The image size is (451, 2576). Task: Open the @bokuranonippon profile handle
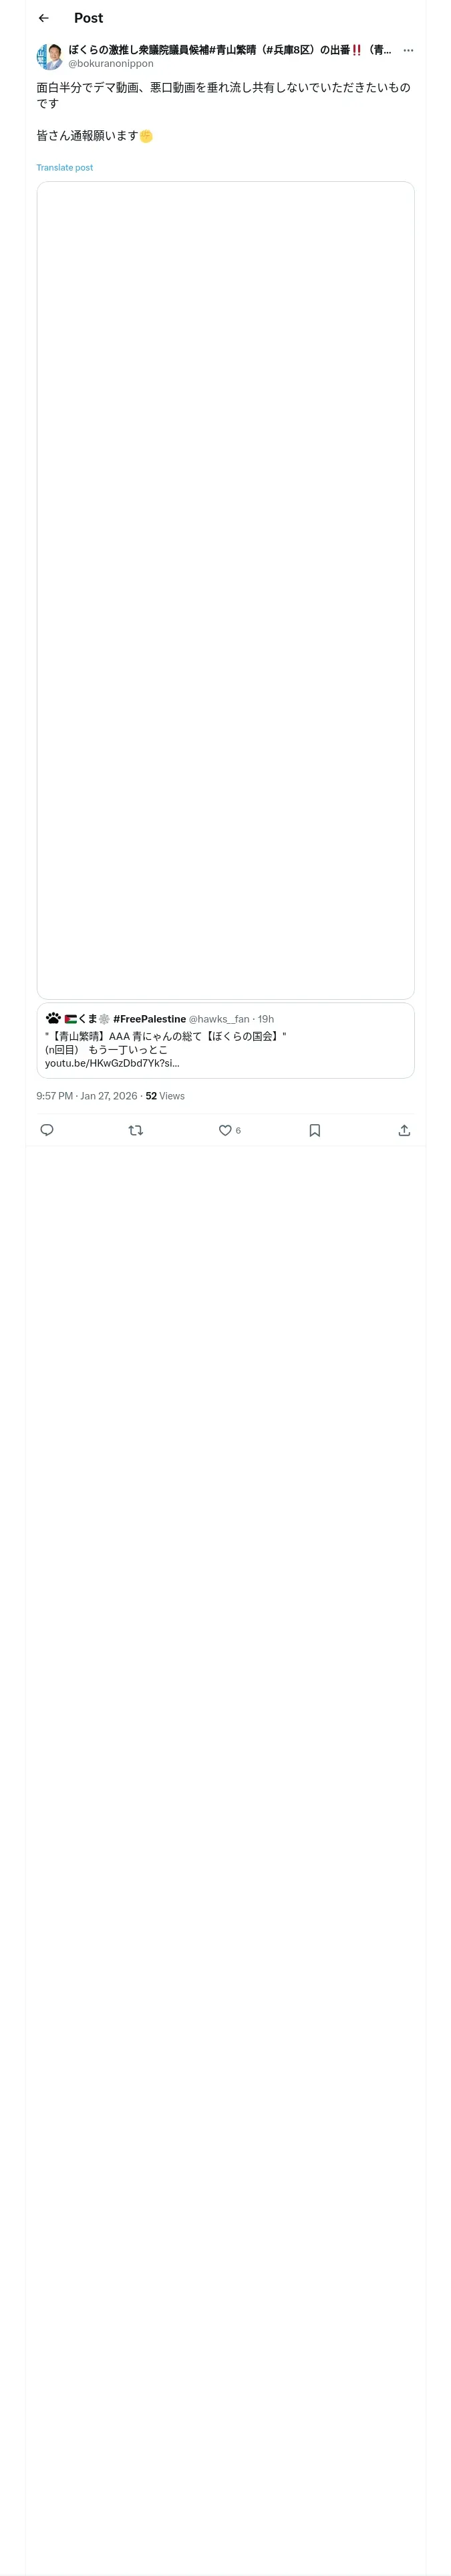click(111, 64)
